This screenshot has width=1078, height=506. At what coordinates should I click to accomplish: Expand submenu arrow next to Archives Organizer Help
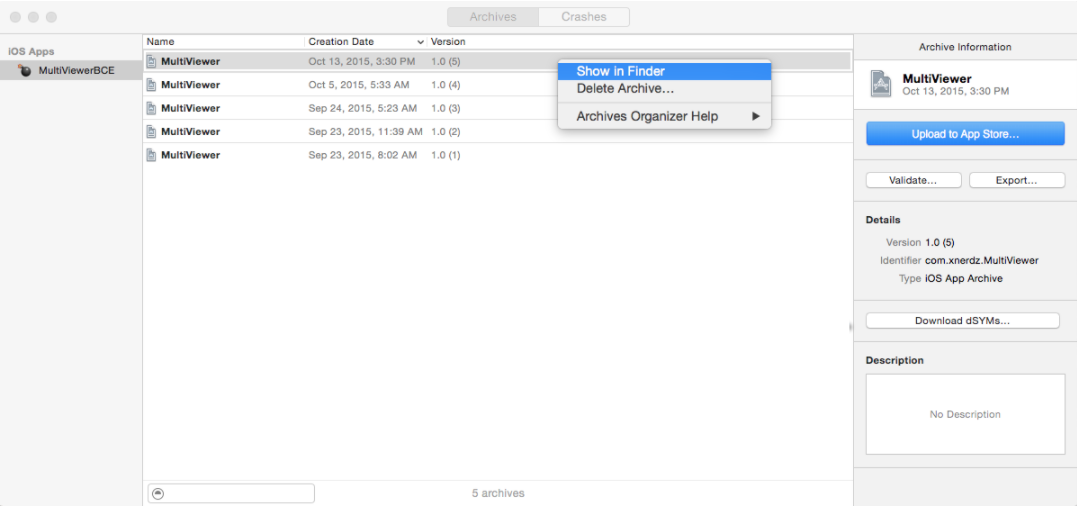pyautogui.click(x=756, y=116)
